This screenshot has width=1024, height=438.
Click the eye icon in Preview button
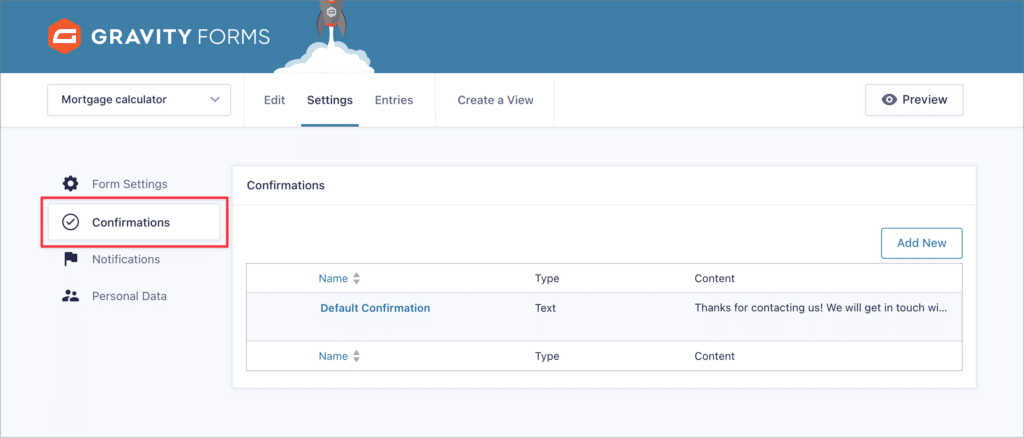click(889, 100)
